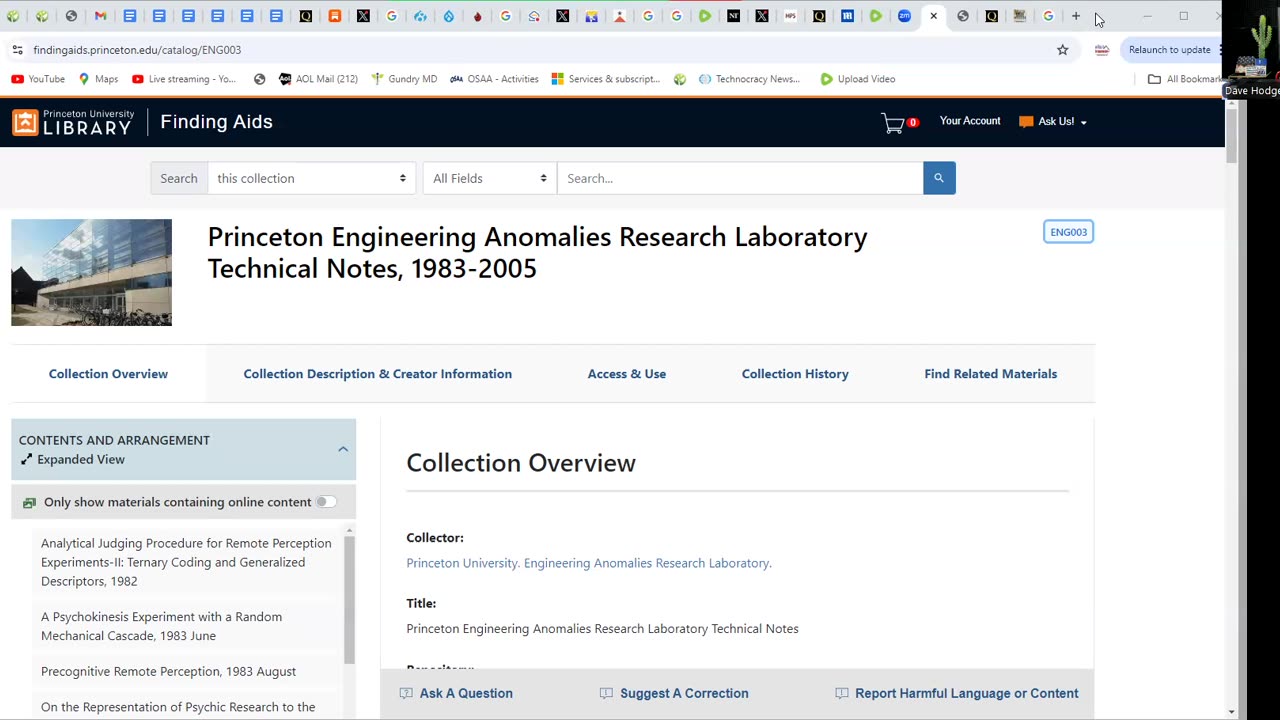Toggle only show online content switch
Image resolution: width=1280 pixels, height=720 pixels.
(x=326, y=502)
